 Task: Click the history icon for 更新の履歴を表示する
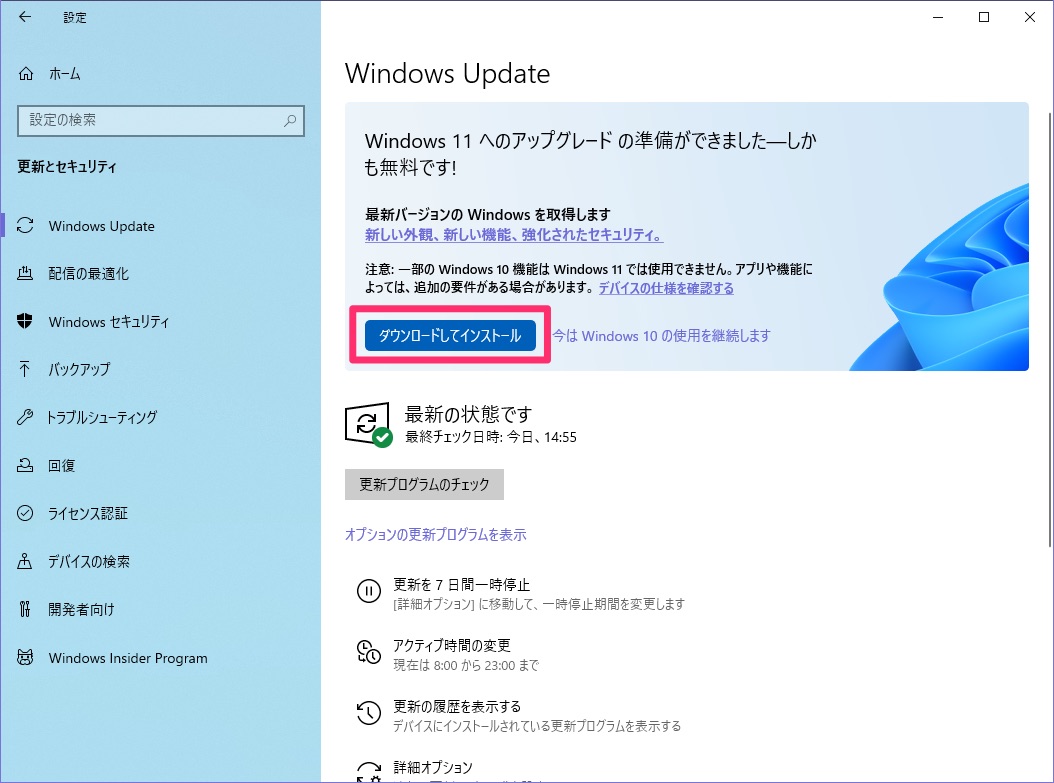(368, 713)
